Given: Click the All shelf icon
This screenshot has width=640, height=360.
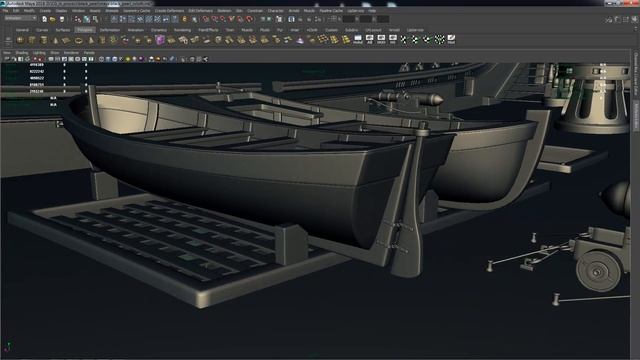Looking at the screenshot, I should (369, 39).
